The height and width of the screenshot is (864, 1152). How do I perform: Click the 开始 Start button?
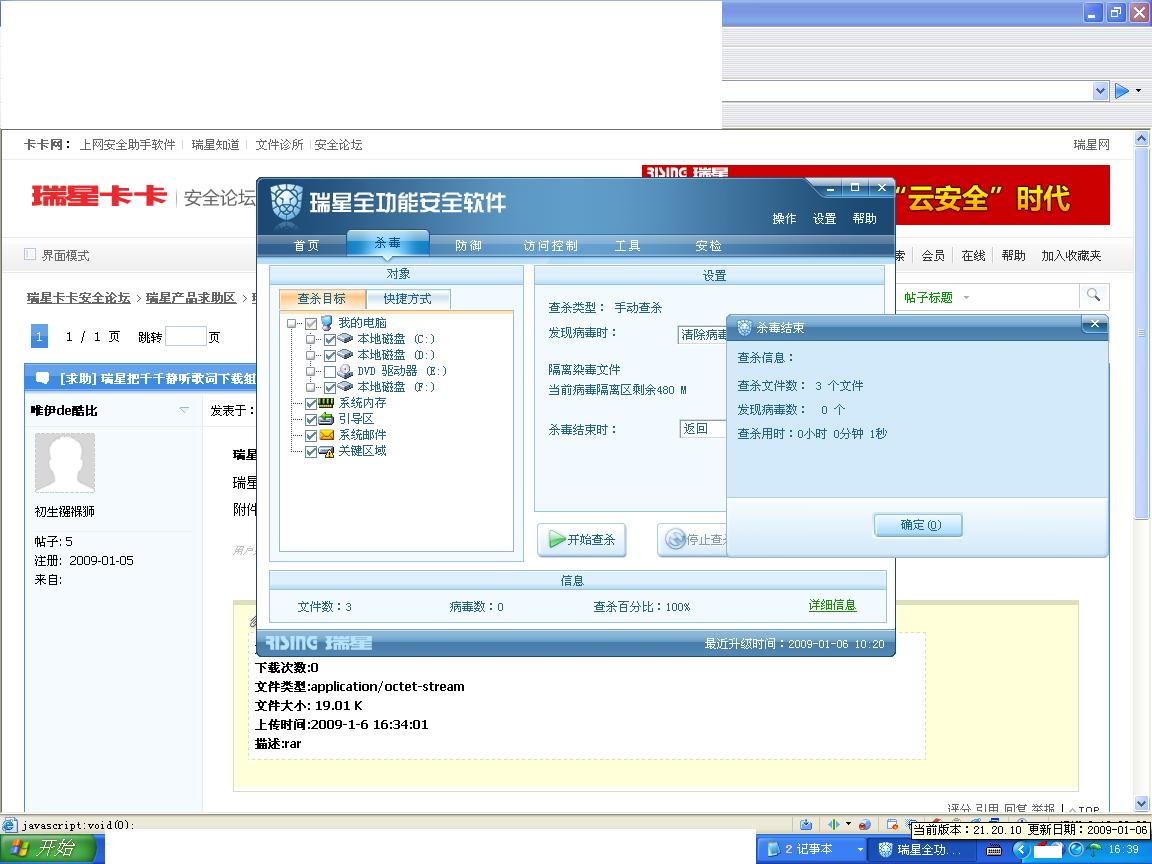pos(48,849)
